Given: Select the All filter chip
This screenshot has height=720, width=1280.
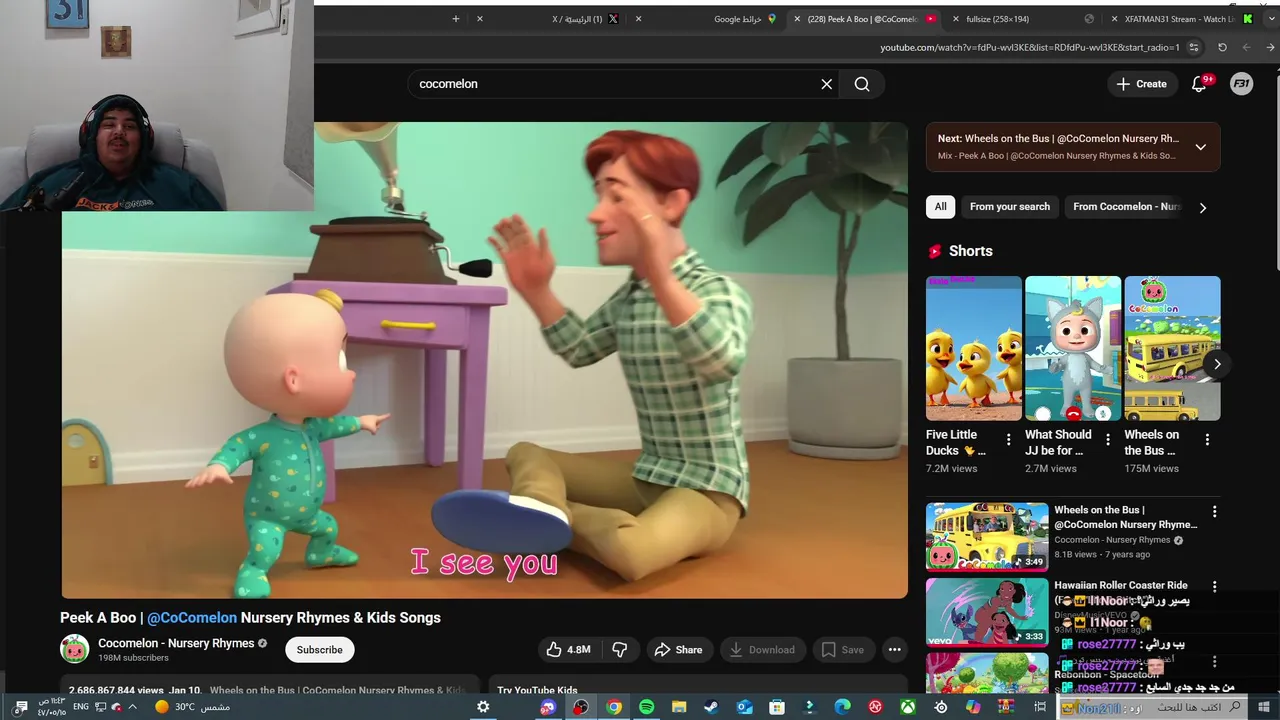Looking at the screenshot, I should click(x=940, y=207).
